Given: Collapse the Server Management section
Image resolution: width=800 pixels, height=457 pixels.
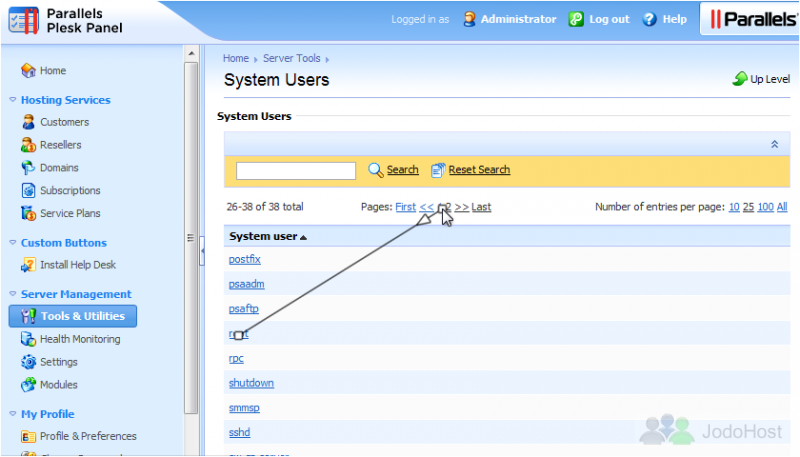Looking at the screenshot, I should [x=13, y=293].
